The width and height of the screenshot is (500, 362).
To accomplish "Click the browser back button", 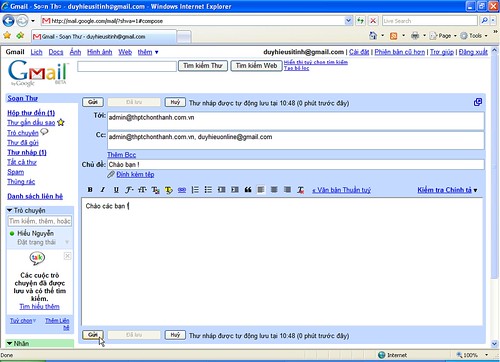I will [x=8, y=21].
